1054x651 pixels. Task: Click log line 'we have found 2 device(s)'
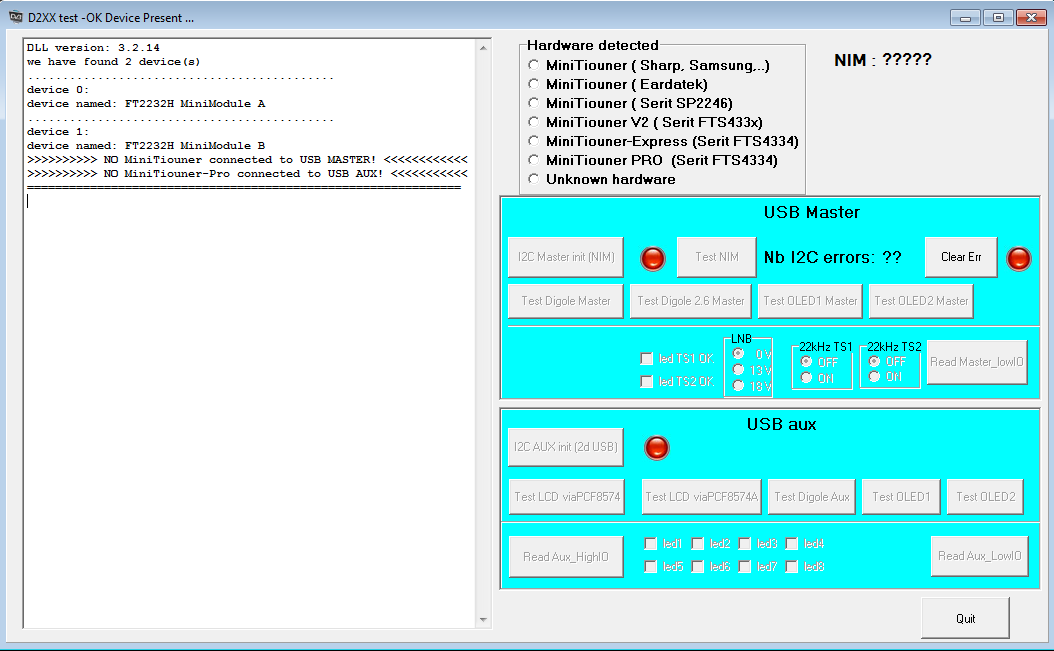pos(114,62)
